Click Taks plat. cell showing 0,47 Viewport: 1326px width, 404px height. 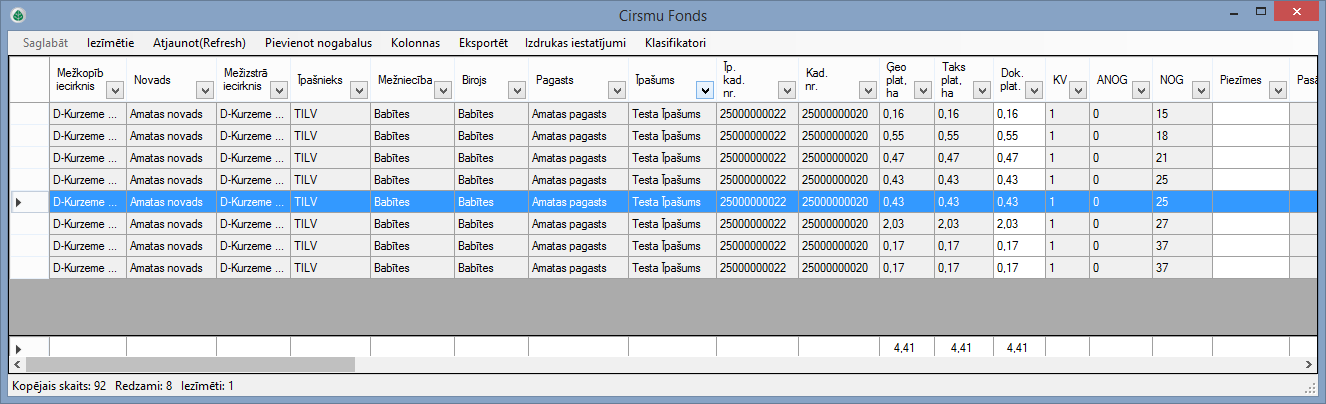click(x=963, y=157)
